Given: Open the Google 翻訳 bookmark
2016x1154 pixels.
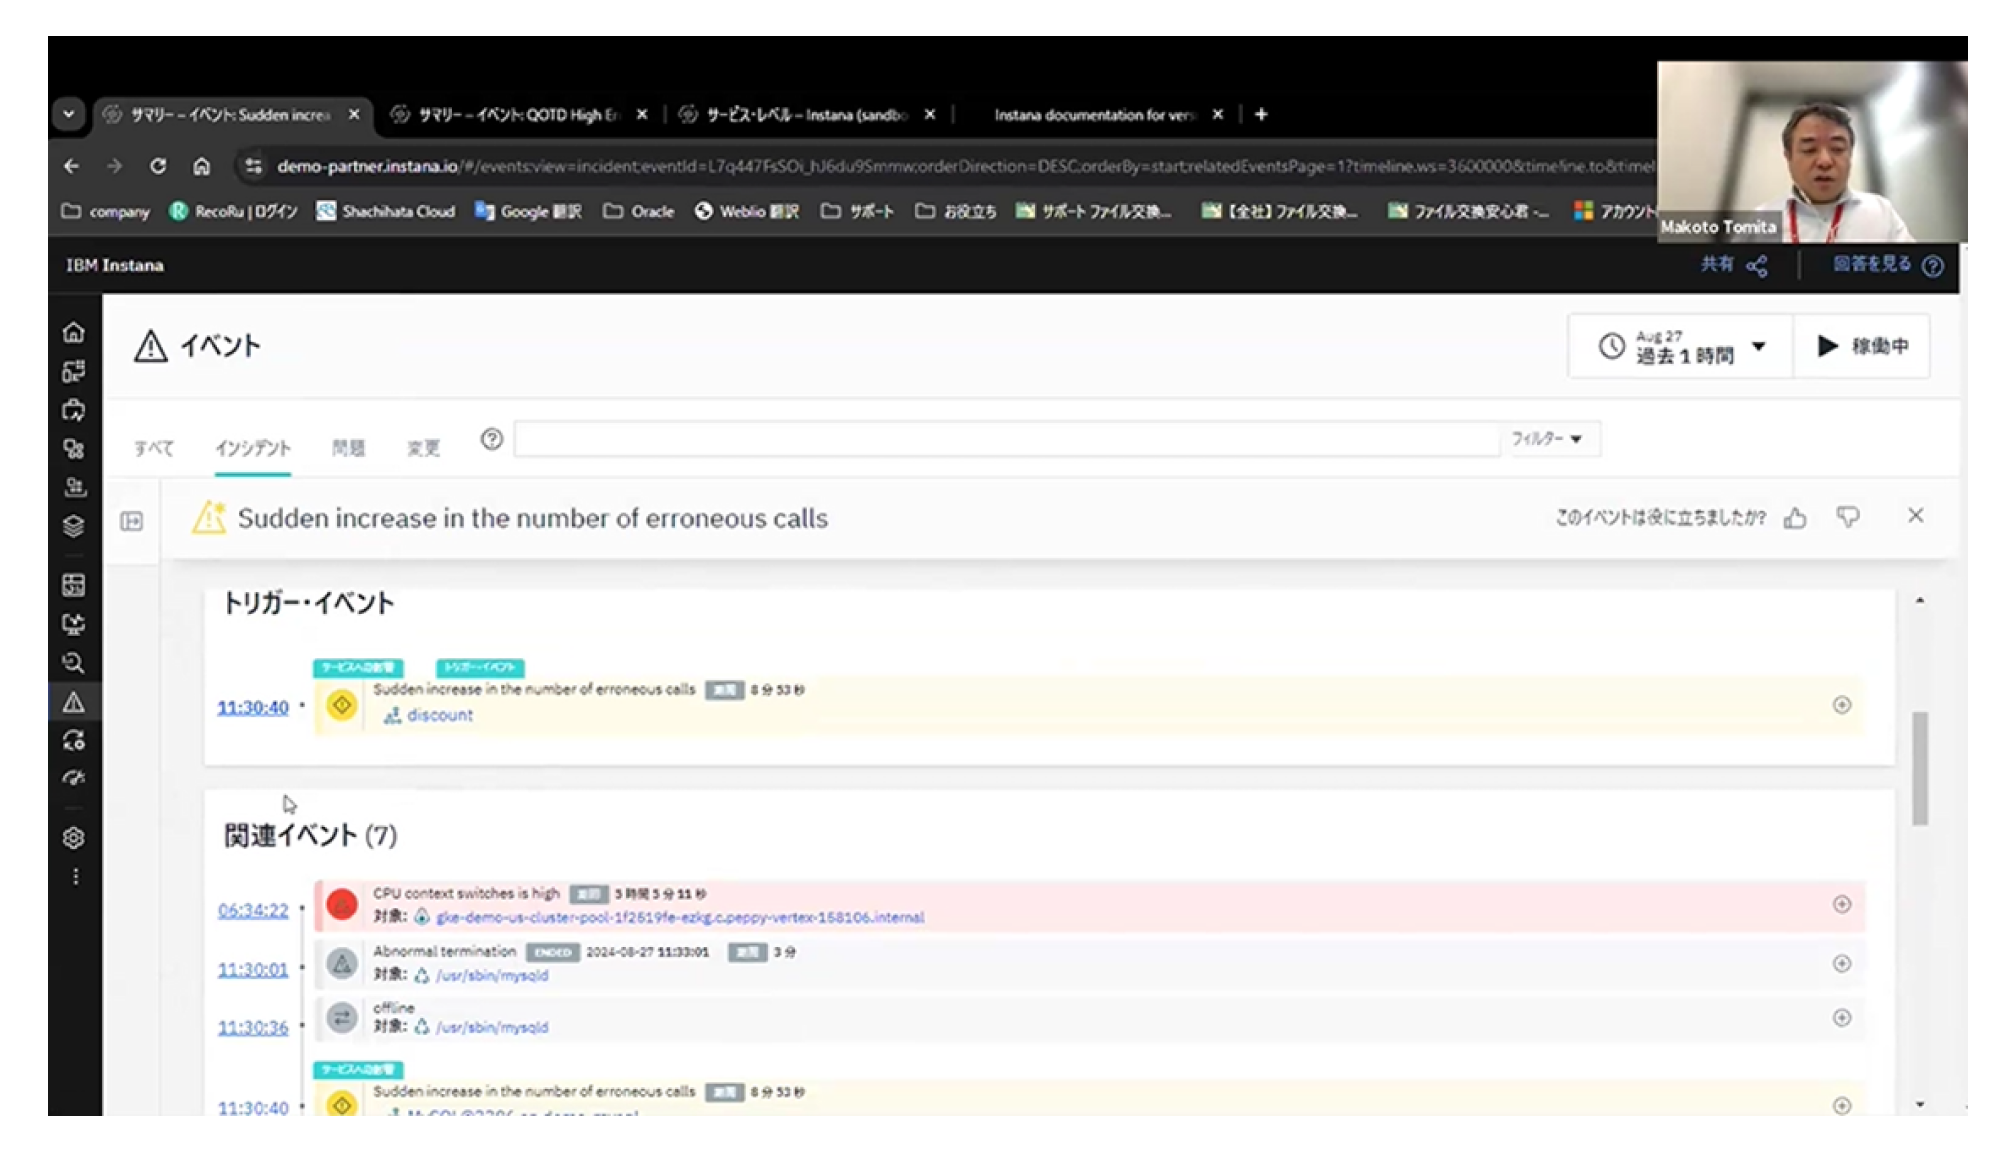Looking at the screenshot, I should point(528,211).
